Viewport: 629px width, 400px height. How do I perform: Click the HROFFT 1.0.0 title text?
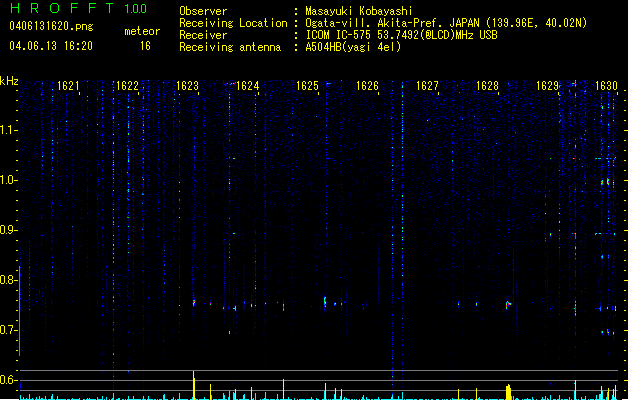point(78,8)
